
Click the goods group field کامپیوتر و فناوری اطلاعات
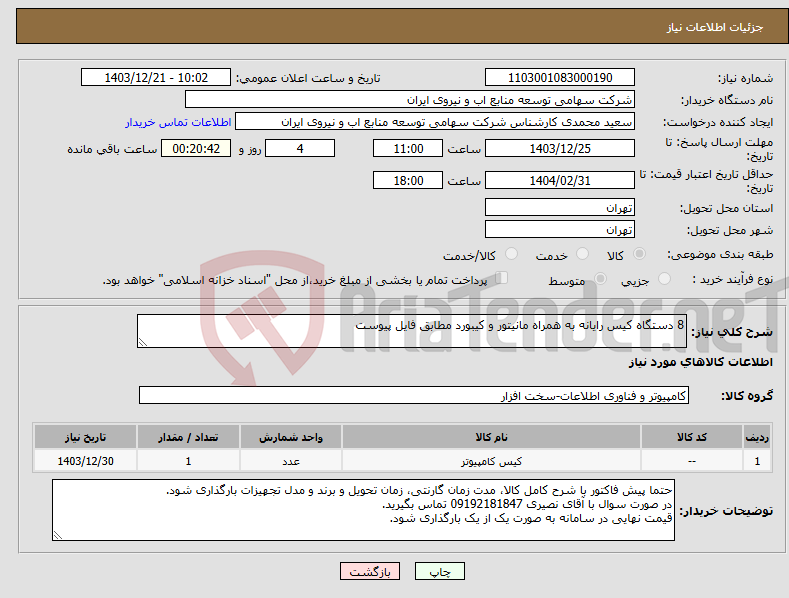point(414,395)
